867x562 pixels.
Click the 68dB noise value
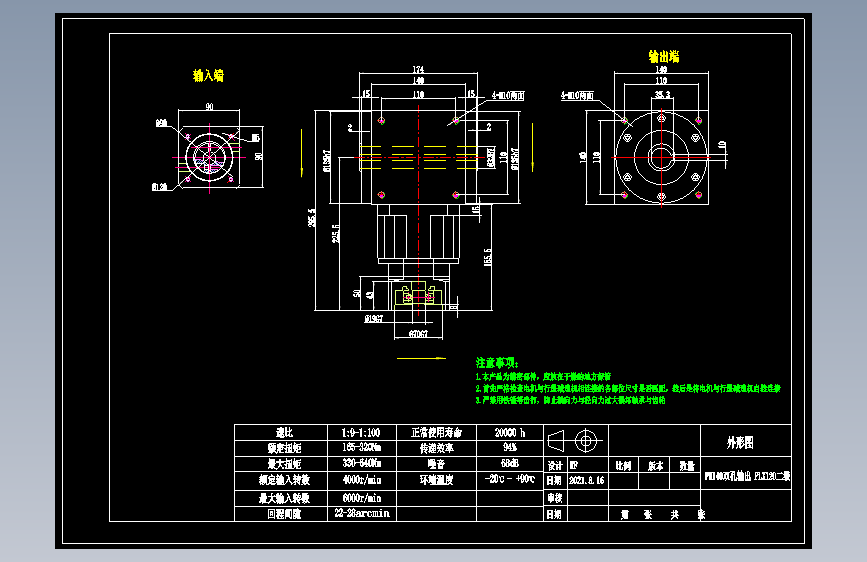pyautogui.click(x=510, y=463)
